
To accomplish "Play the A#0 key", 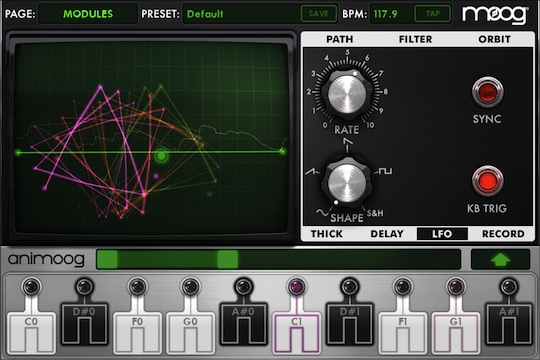I will tap(243, 323).
